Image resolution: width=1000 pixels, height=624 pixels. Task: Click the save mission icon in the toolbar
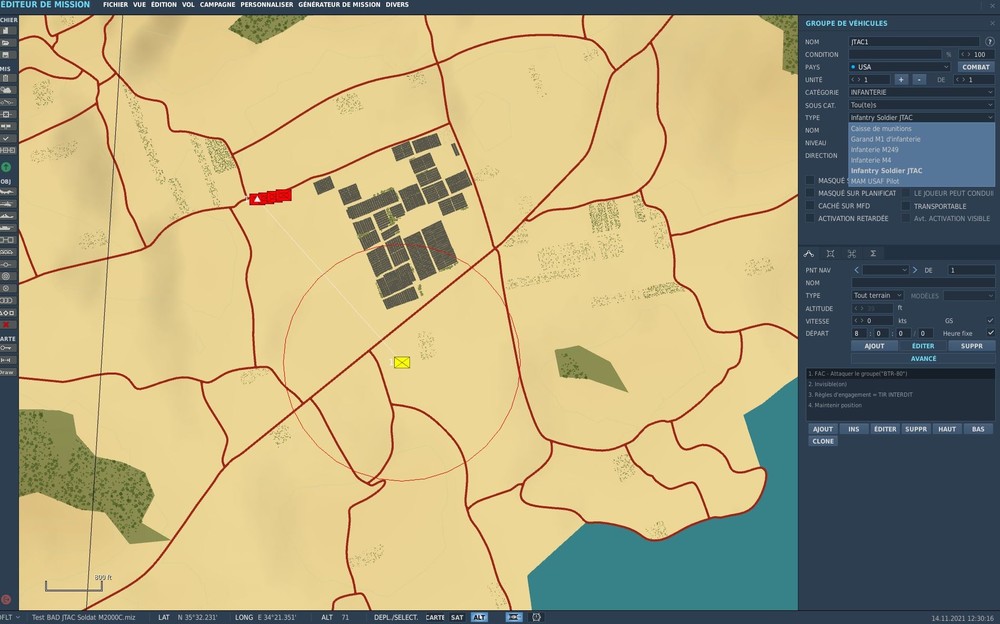pos(7,53)
